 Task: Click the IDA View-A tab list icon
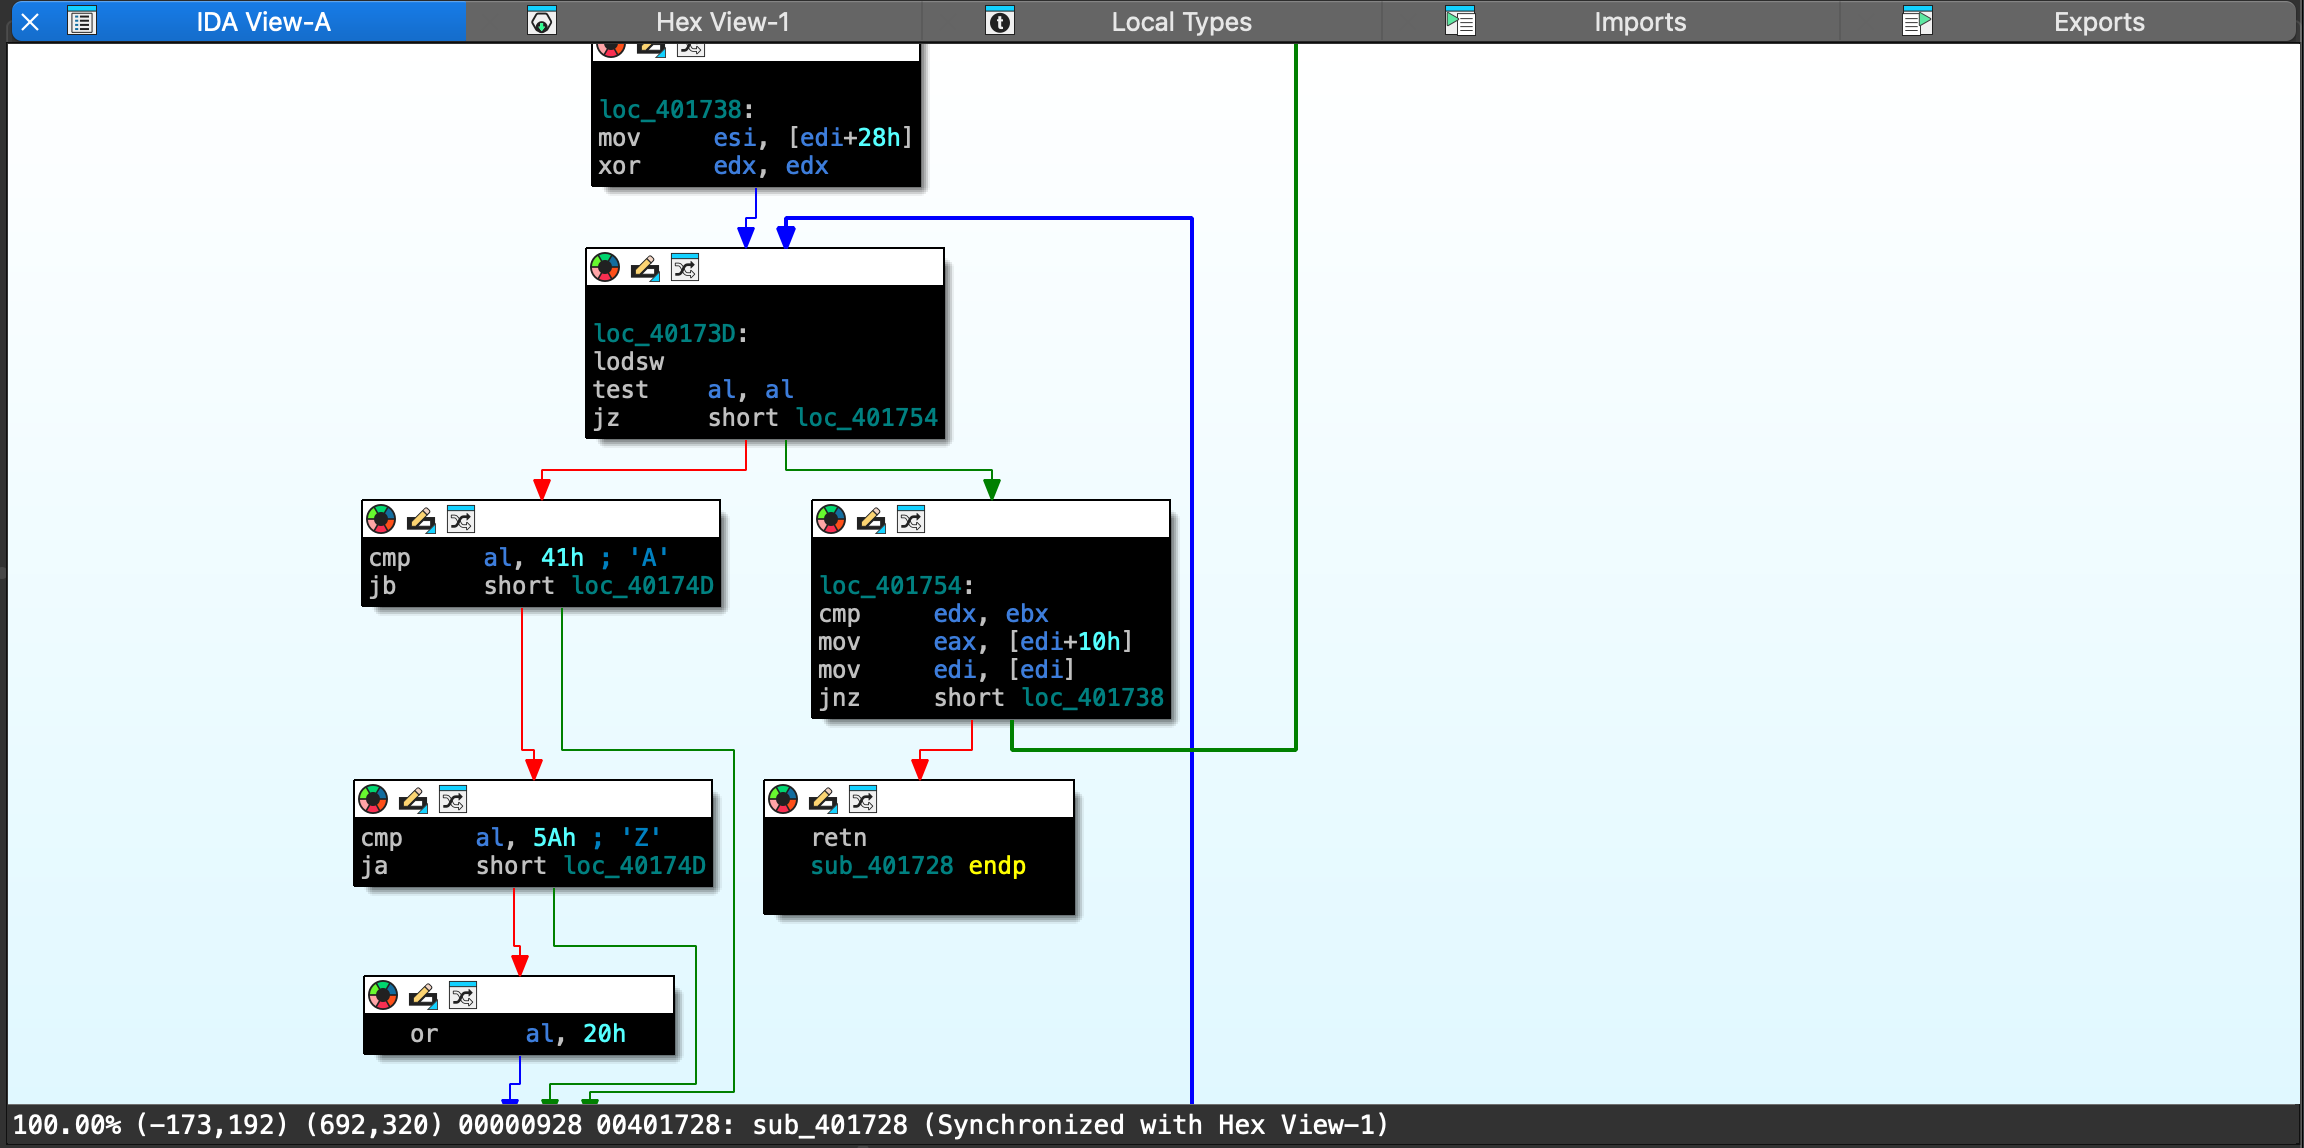click(x=82, y=21)
